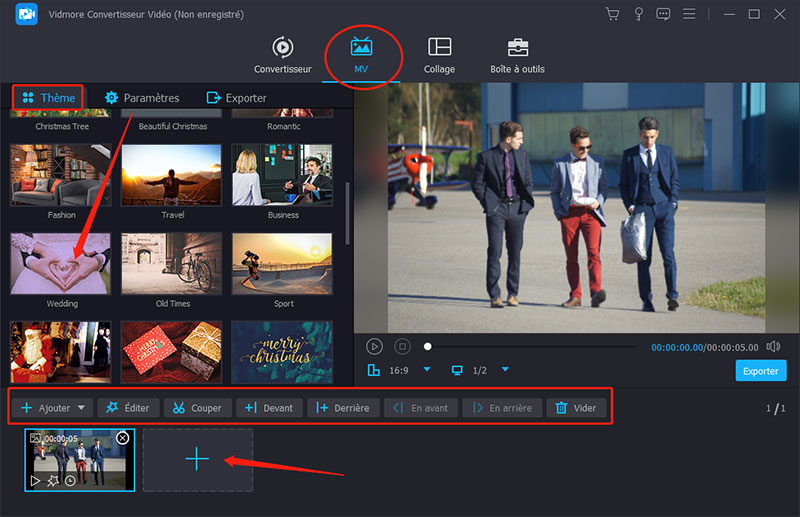Image resolution: width=800 pixels, height=517 pixels.
Task: Click the blue Exporter button
Action: coord(760,371)
